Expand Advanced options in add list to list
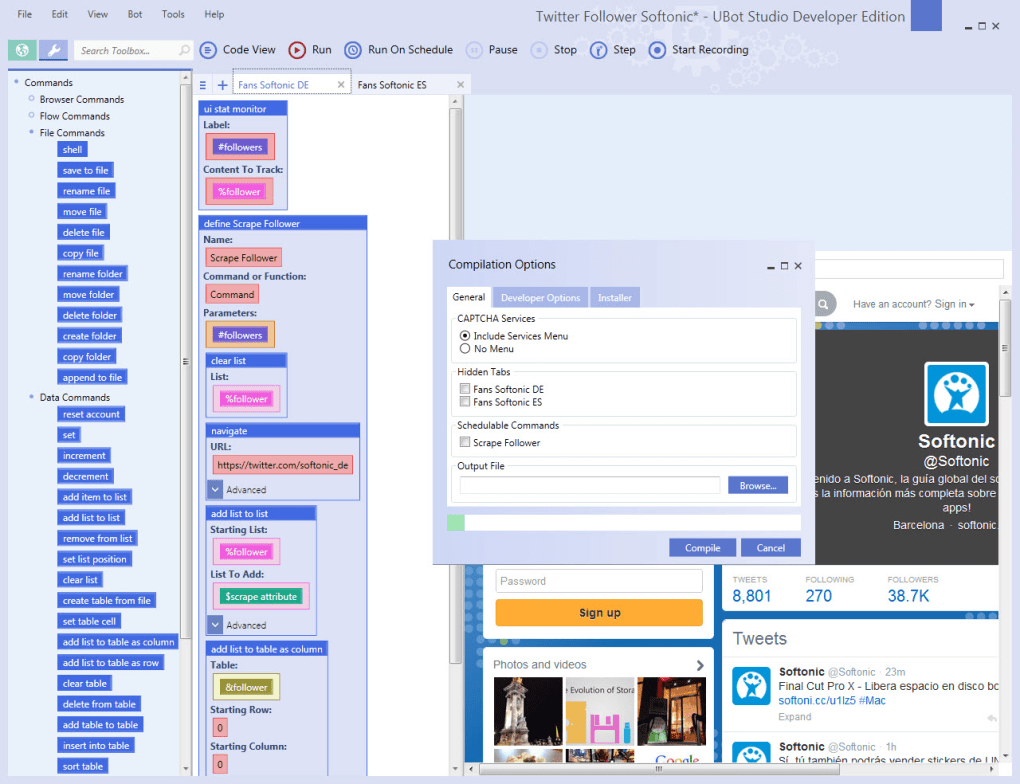This screenshot has height=784, width=1020. pyautogui.click(x=215, y=625)
